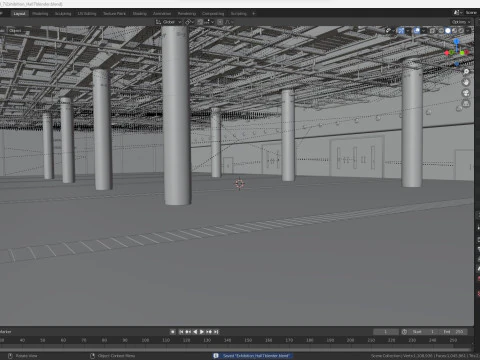Open the overlays settings dropdown arrow
Screen dimensions: 480x360
[423, 31]
